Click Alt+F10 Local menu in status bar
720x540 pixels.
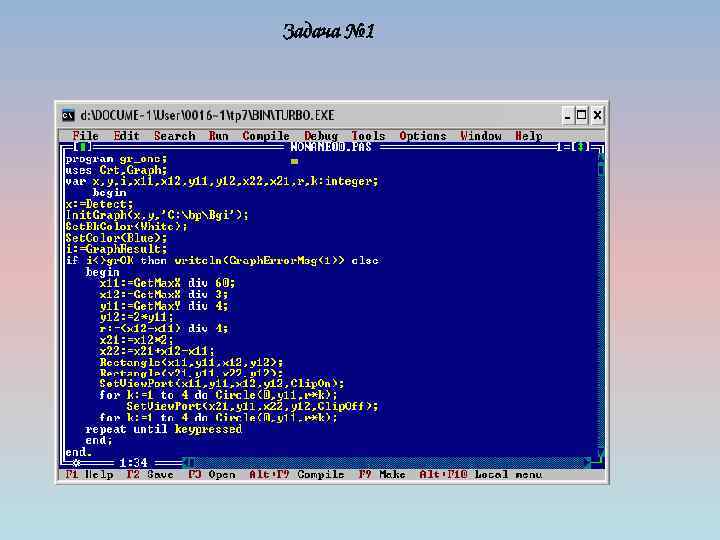tap(480, 474)
